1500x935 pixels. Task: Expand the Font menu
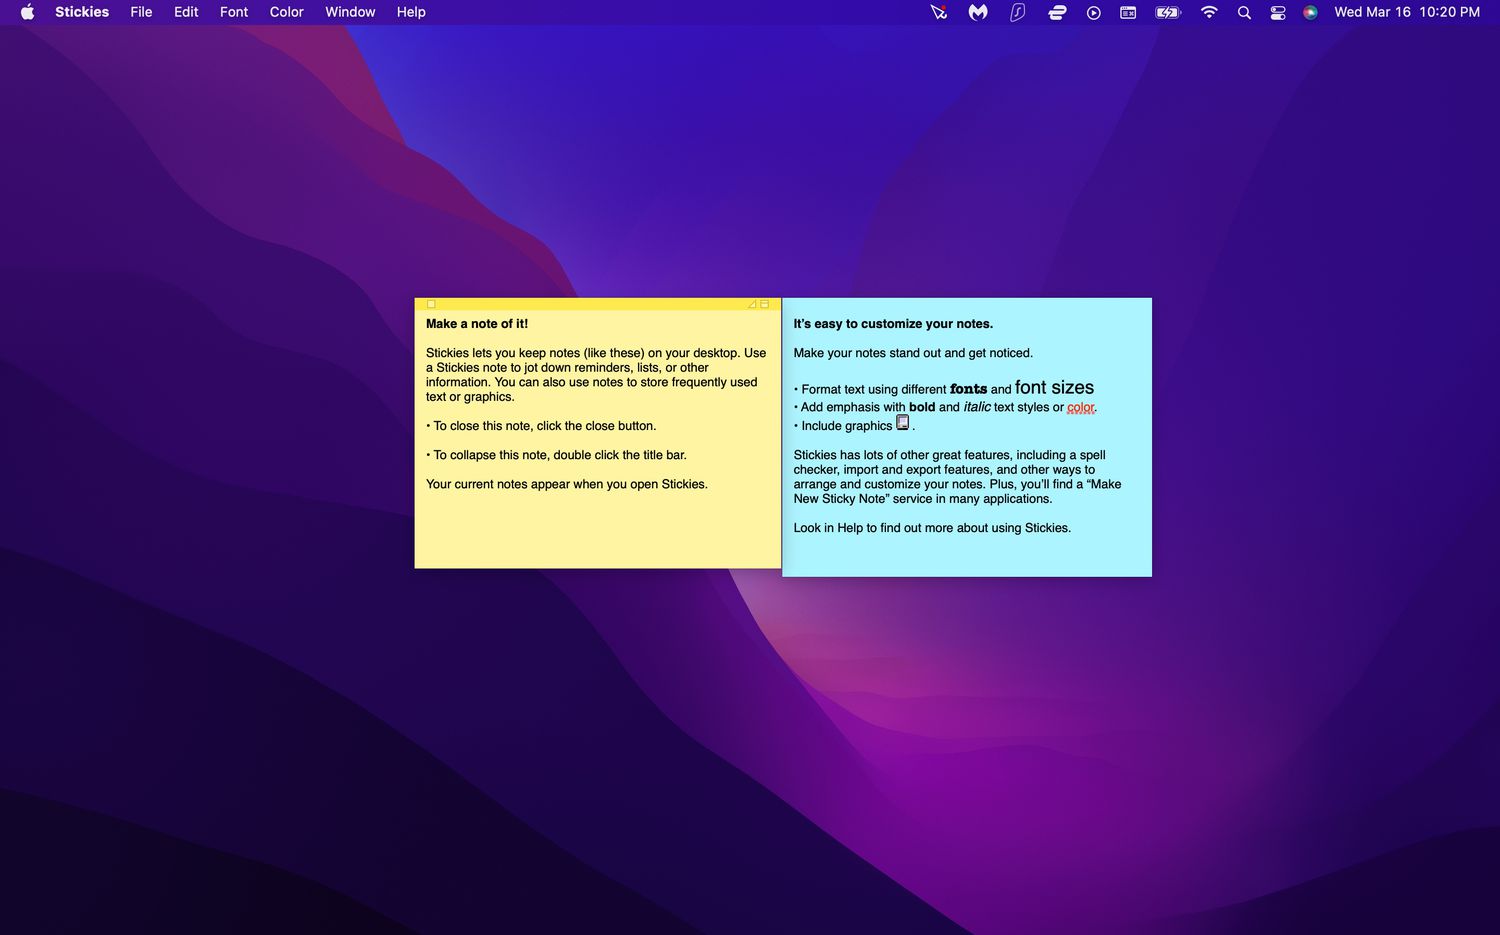click(234, 12)
